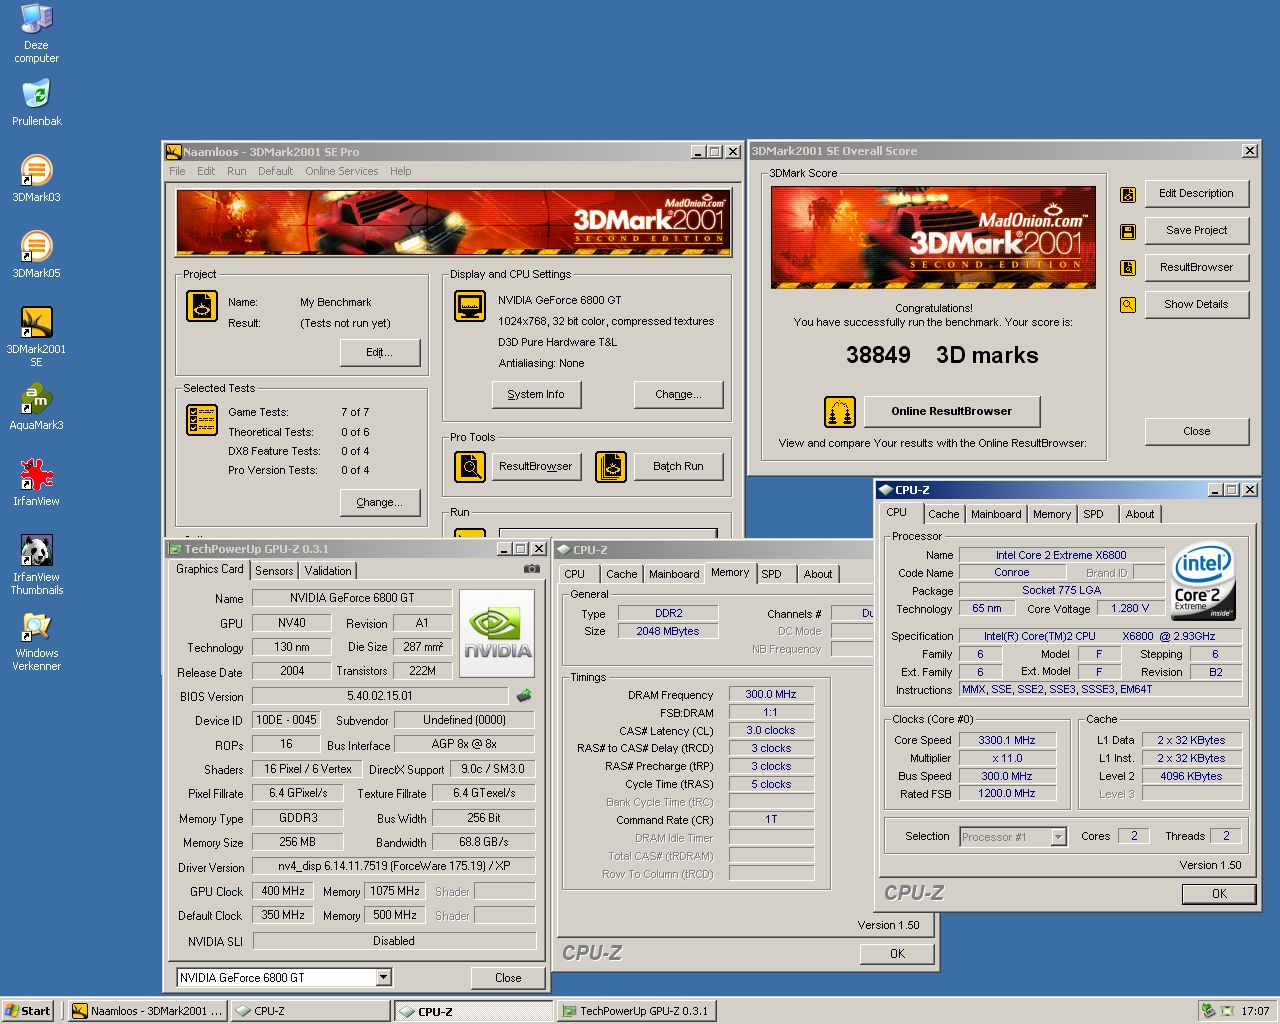Click Change... under Display and CPU Settings

point(678,394)
